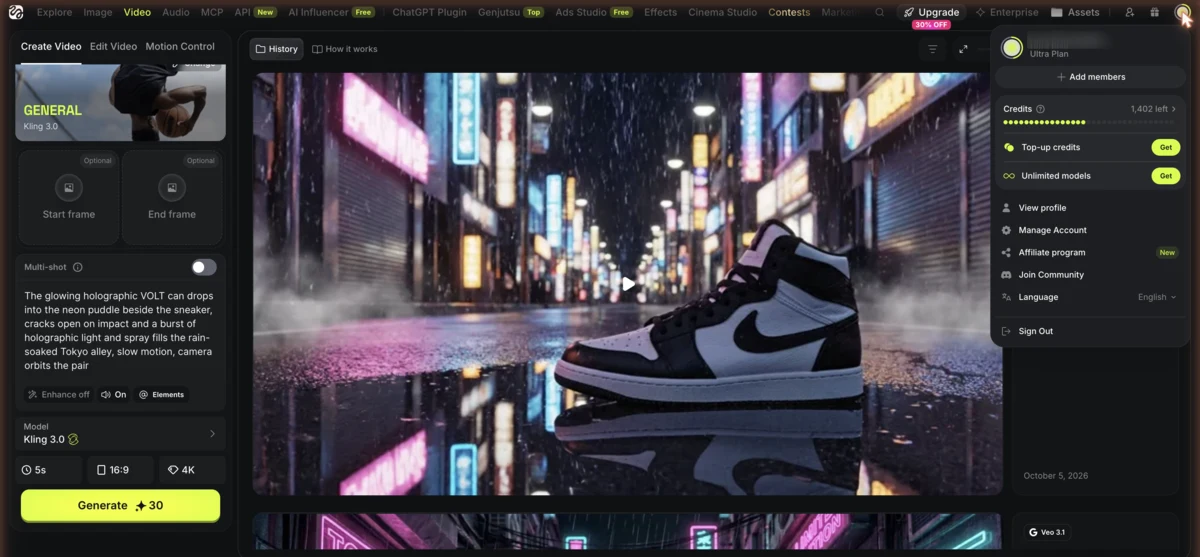Open the Effects menu item
This screenshot has height=557, width=1200.
(x=660, y=13)
